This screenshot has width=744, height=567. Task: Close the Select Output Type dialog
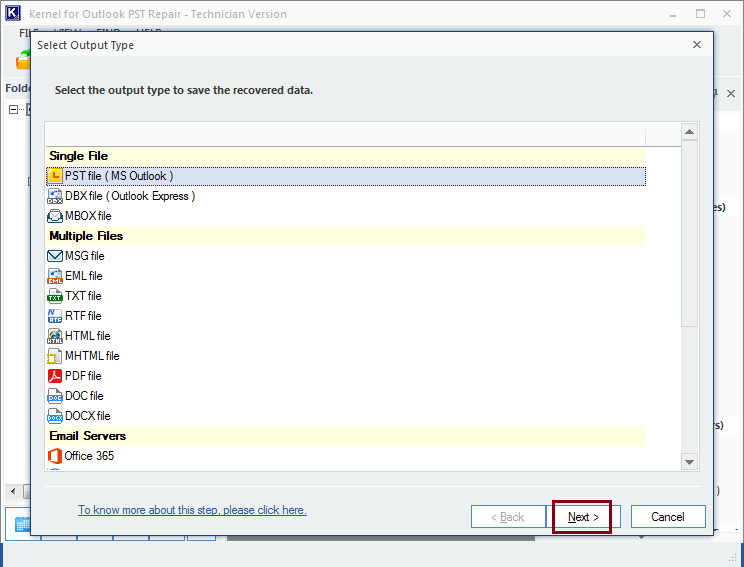coord(697,45)
